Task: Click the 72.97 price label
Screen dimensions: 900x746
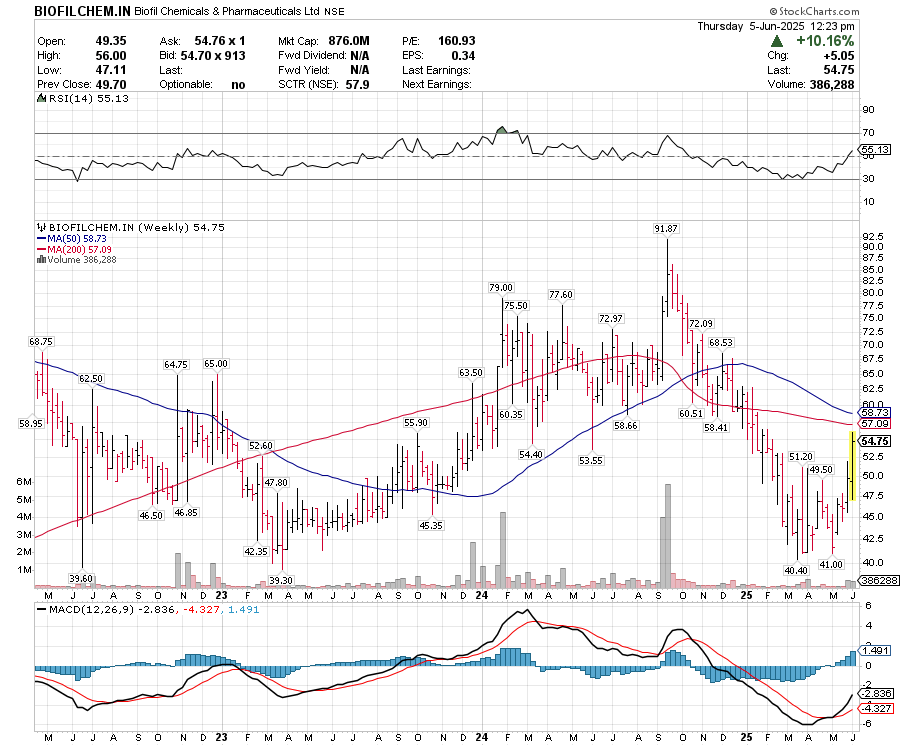Action: click(611, 318)
